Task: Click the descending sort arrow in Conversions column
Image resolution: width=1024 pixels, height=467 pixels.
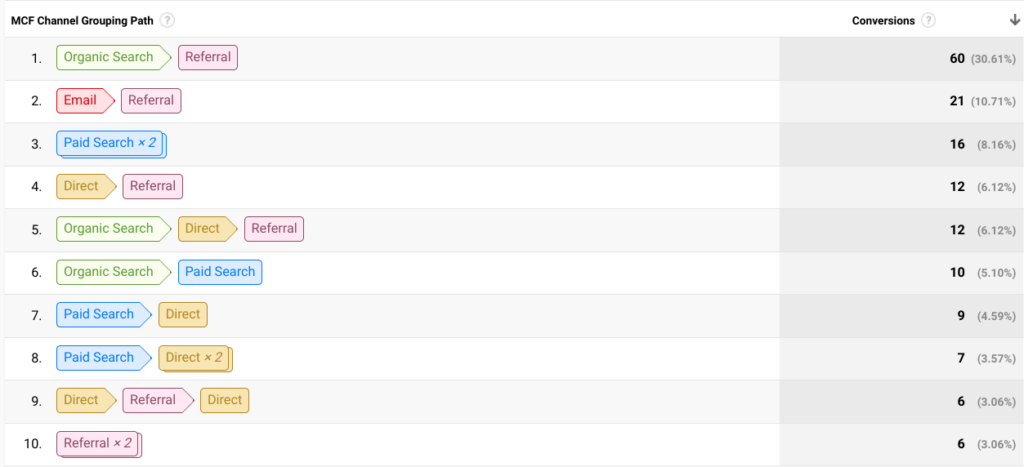Action: [1014, 20]
